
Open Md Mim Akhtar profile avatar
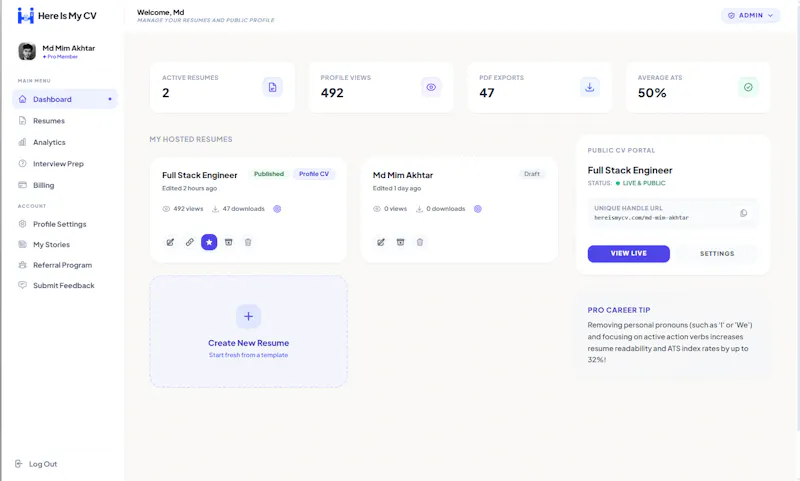coord(27,51)
